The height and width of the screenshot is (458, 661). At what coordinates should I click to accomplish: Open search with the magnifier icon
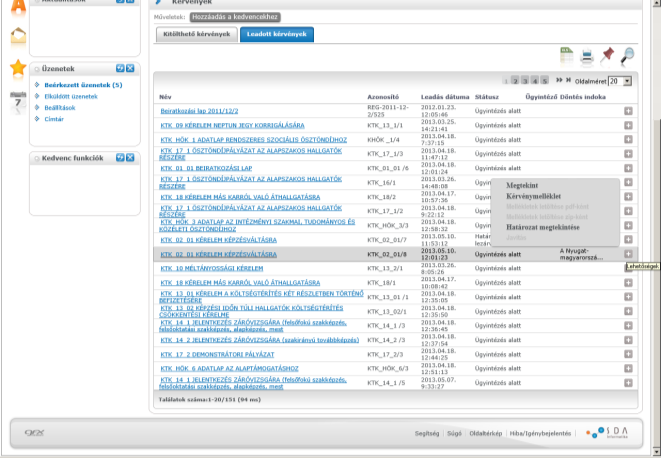coord(627,56)
